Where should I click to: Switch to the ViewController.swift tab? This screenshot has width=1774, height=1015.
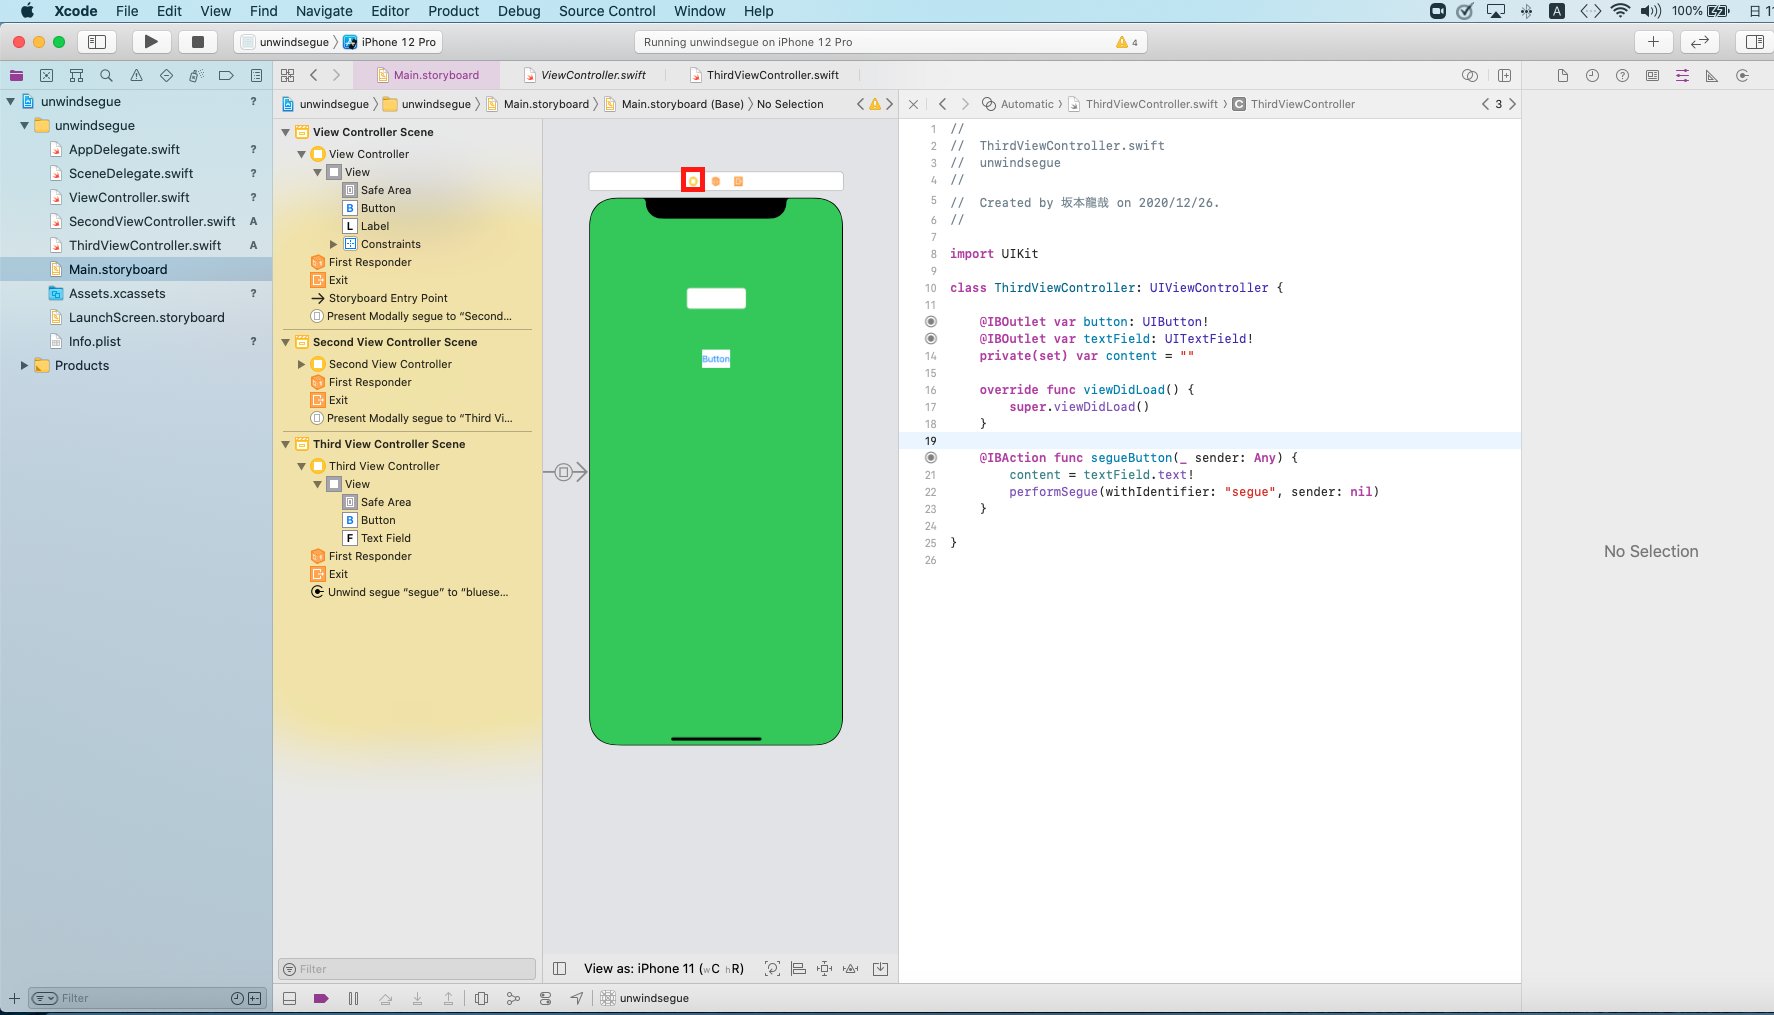tap(593, 75)
